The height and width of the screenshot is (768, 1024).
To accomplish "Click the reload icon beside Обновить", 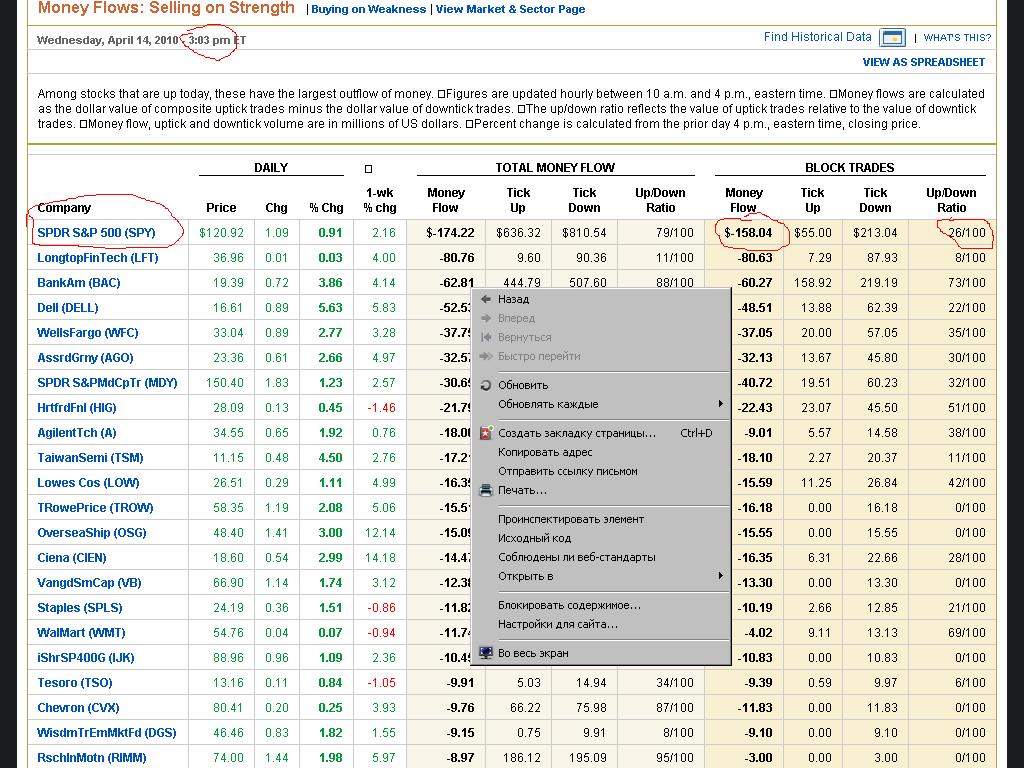I will pos(486,385).
